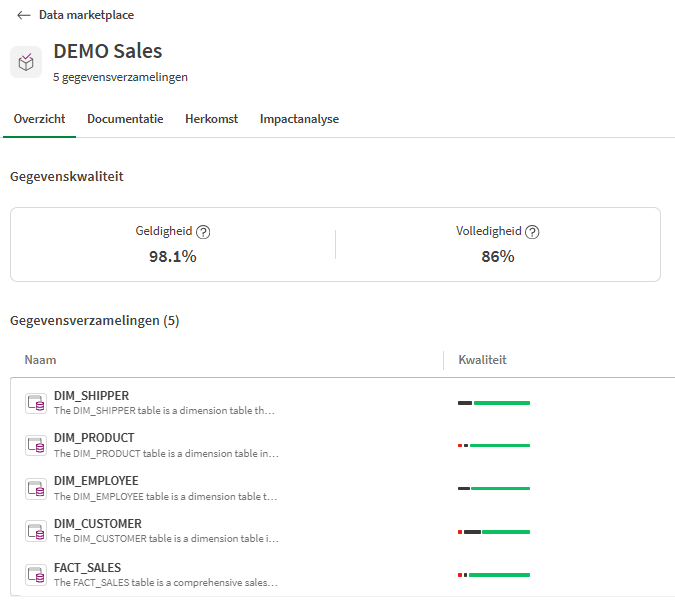This screenshot has width=675, height=616.
Task: Open the Herkomst tab
Action: (211, 119)
